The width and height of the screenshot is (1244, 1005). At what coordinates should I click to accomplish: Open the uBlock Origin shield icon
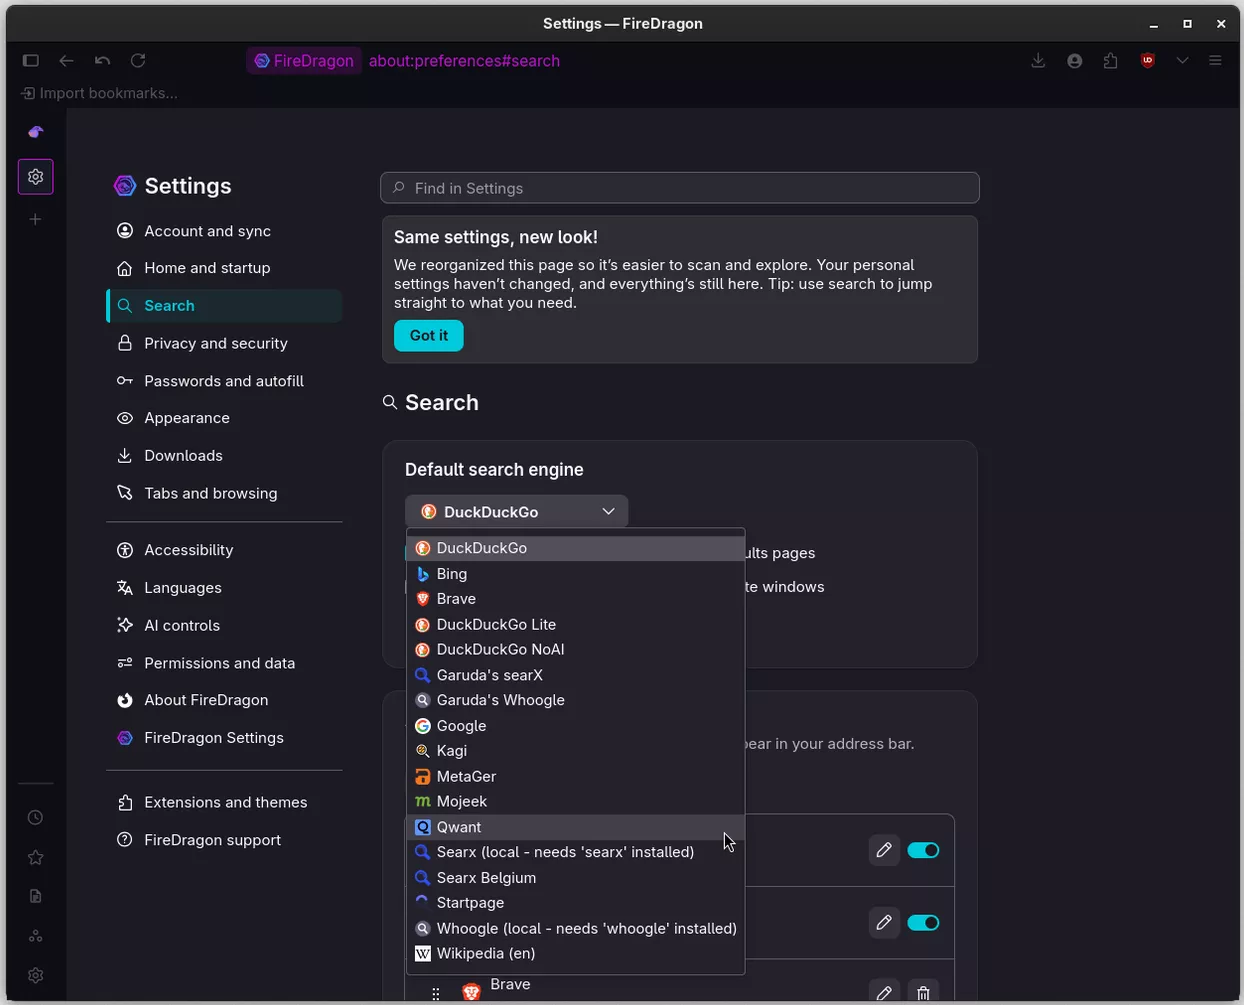1147,61
